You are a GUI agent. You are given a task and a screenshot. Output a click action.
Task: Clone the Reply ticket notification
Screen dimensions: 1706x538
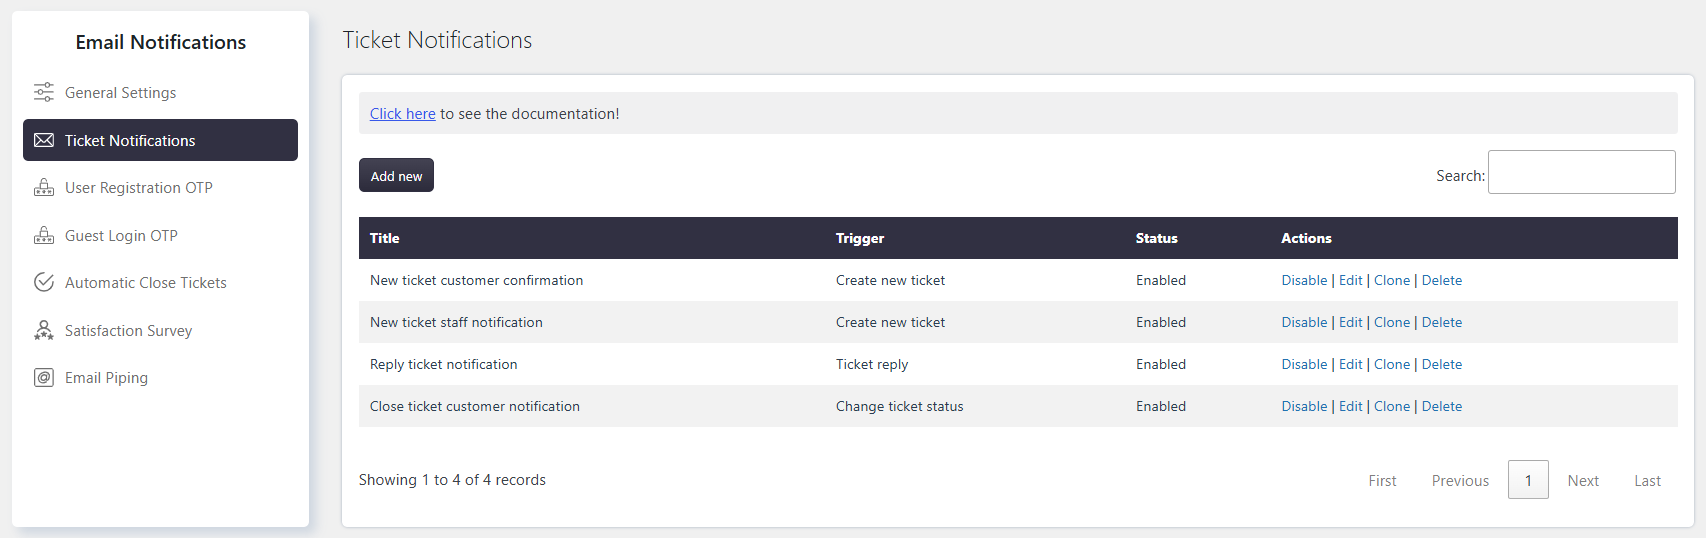(1392, 364)
